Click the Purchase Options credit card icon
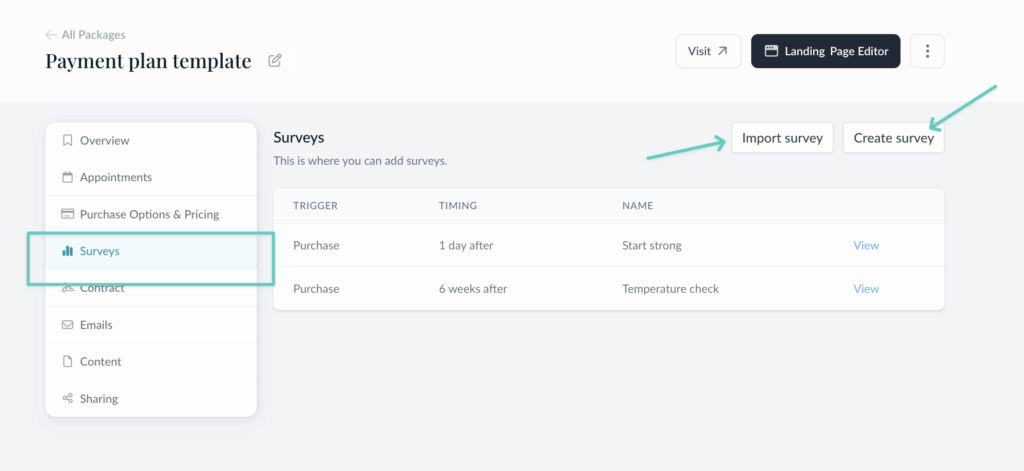The width and height of the screenshot is (1024, 471). (67, 214)
